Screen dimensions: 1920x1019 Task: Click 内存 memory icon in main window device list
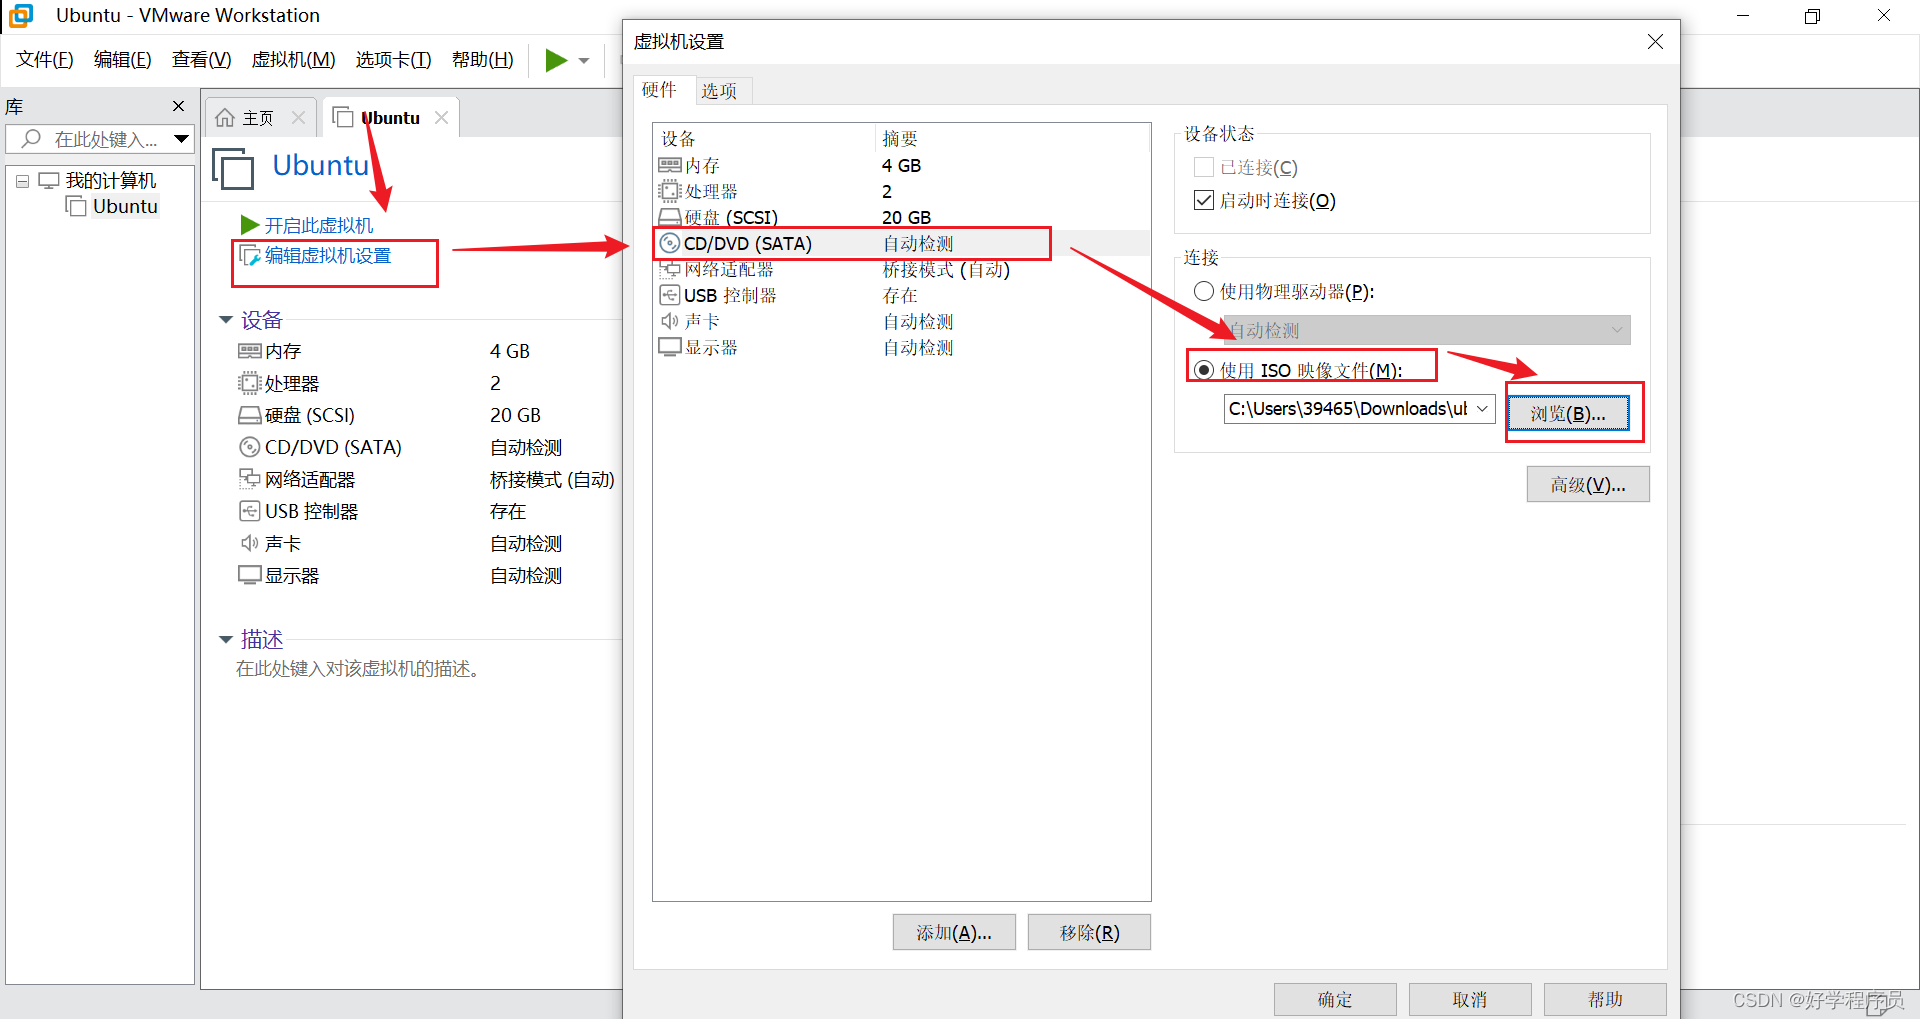pos(249,351)
